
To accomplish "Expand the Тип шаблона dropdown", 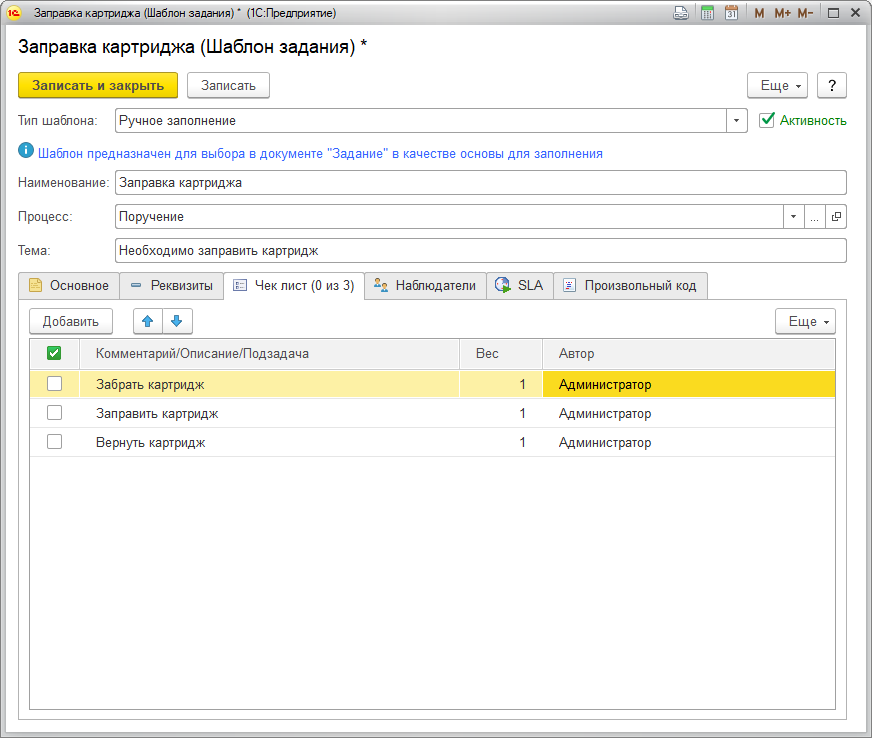I will 736,121.
